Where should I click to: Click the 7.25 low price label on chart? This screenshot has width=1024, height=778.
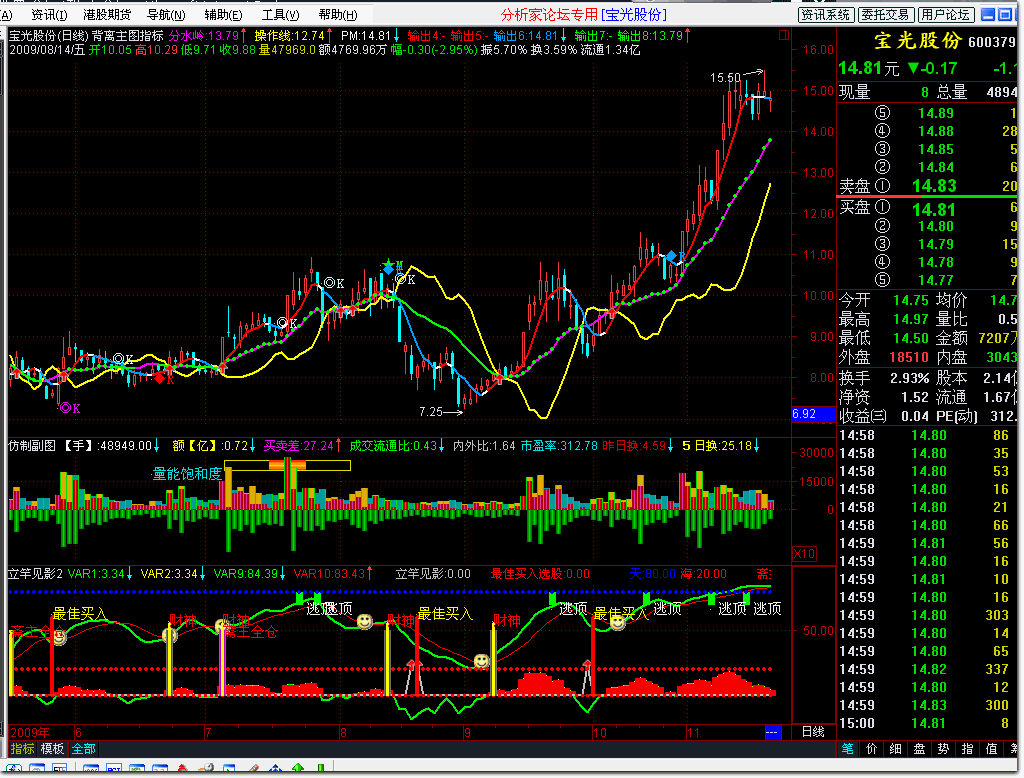[431, 412]
